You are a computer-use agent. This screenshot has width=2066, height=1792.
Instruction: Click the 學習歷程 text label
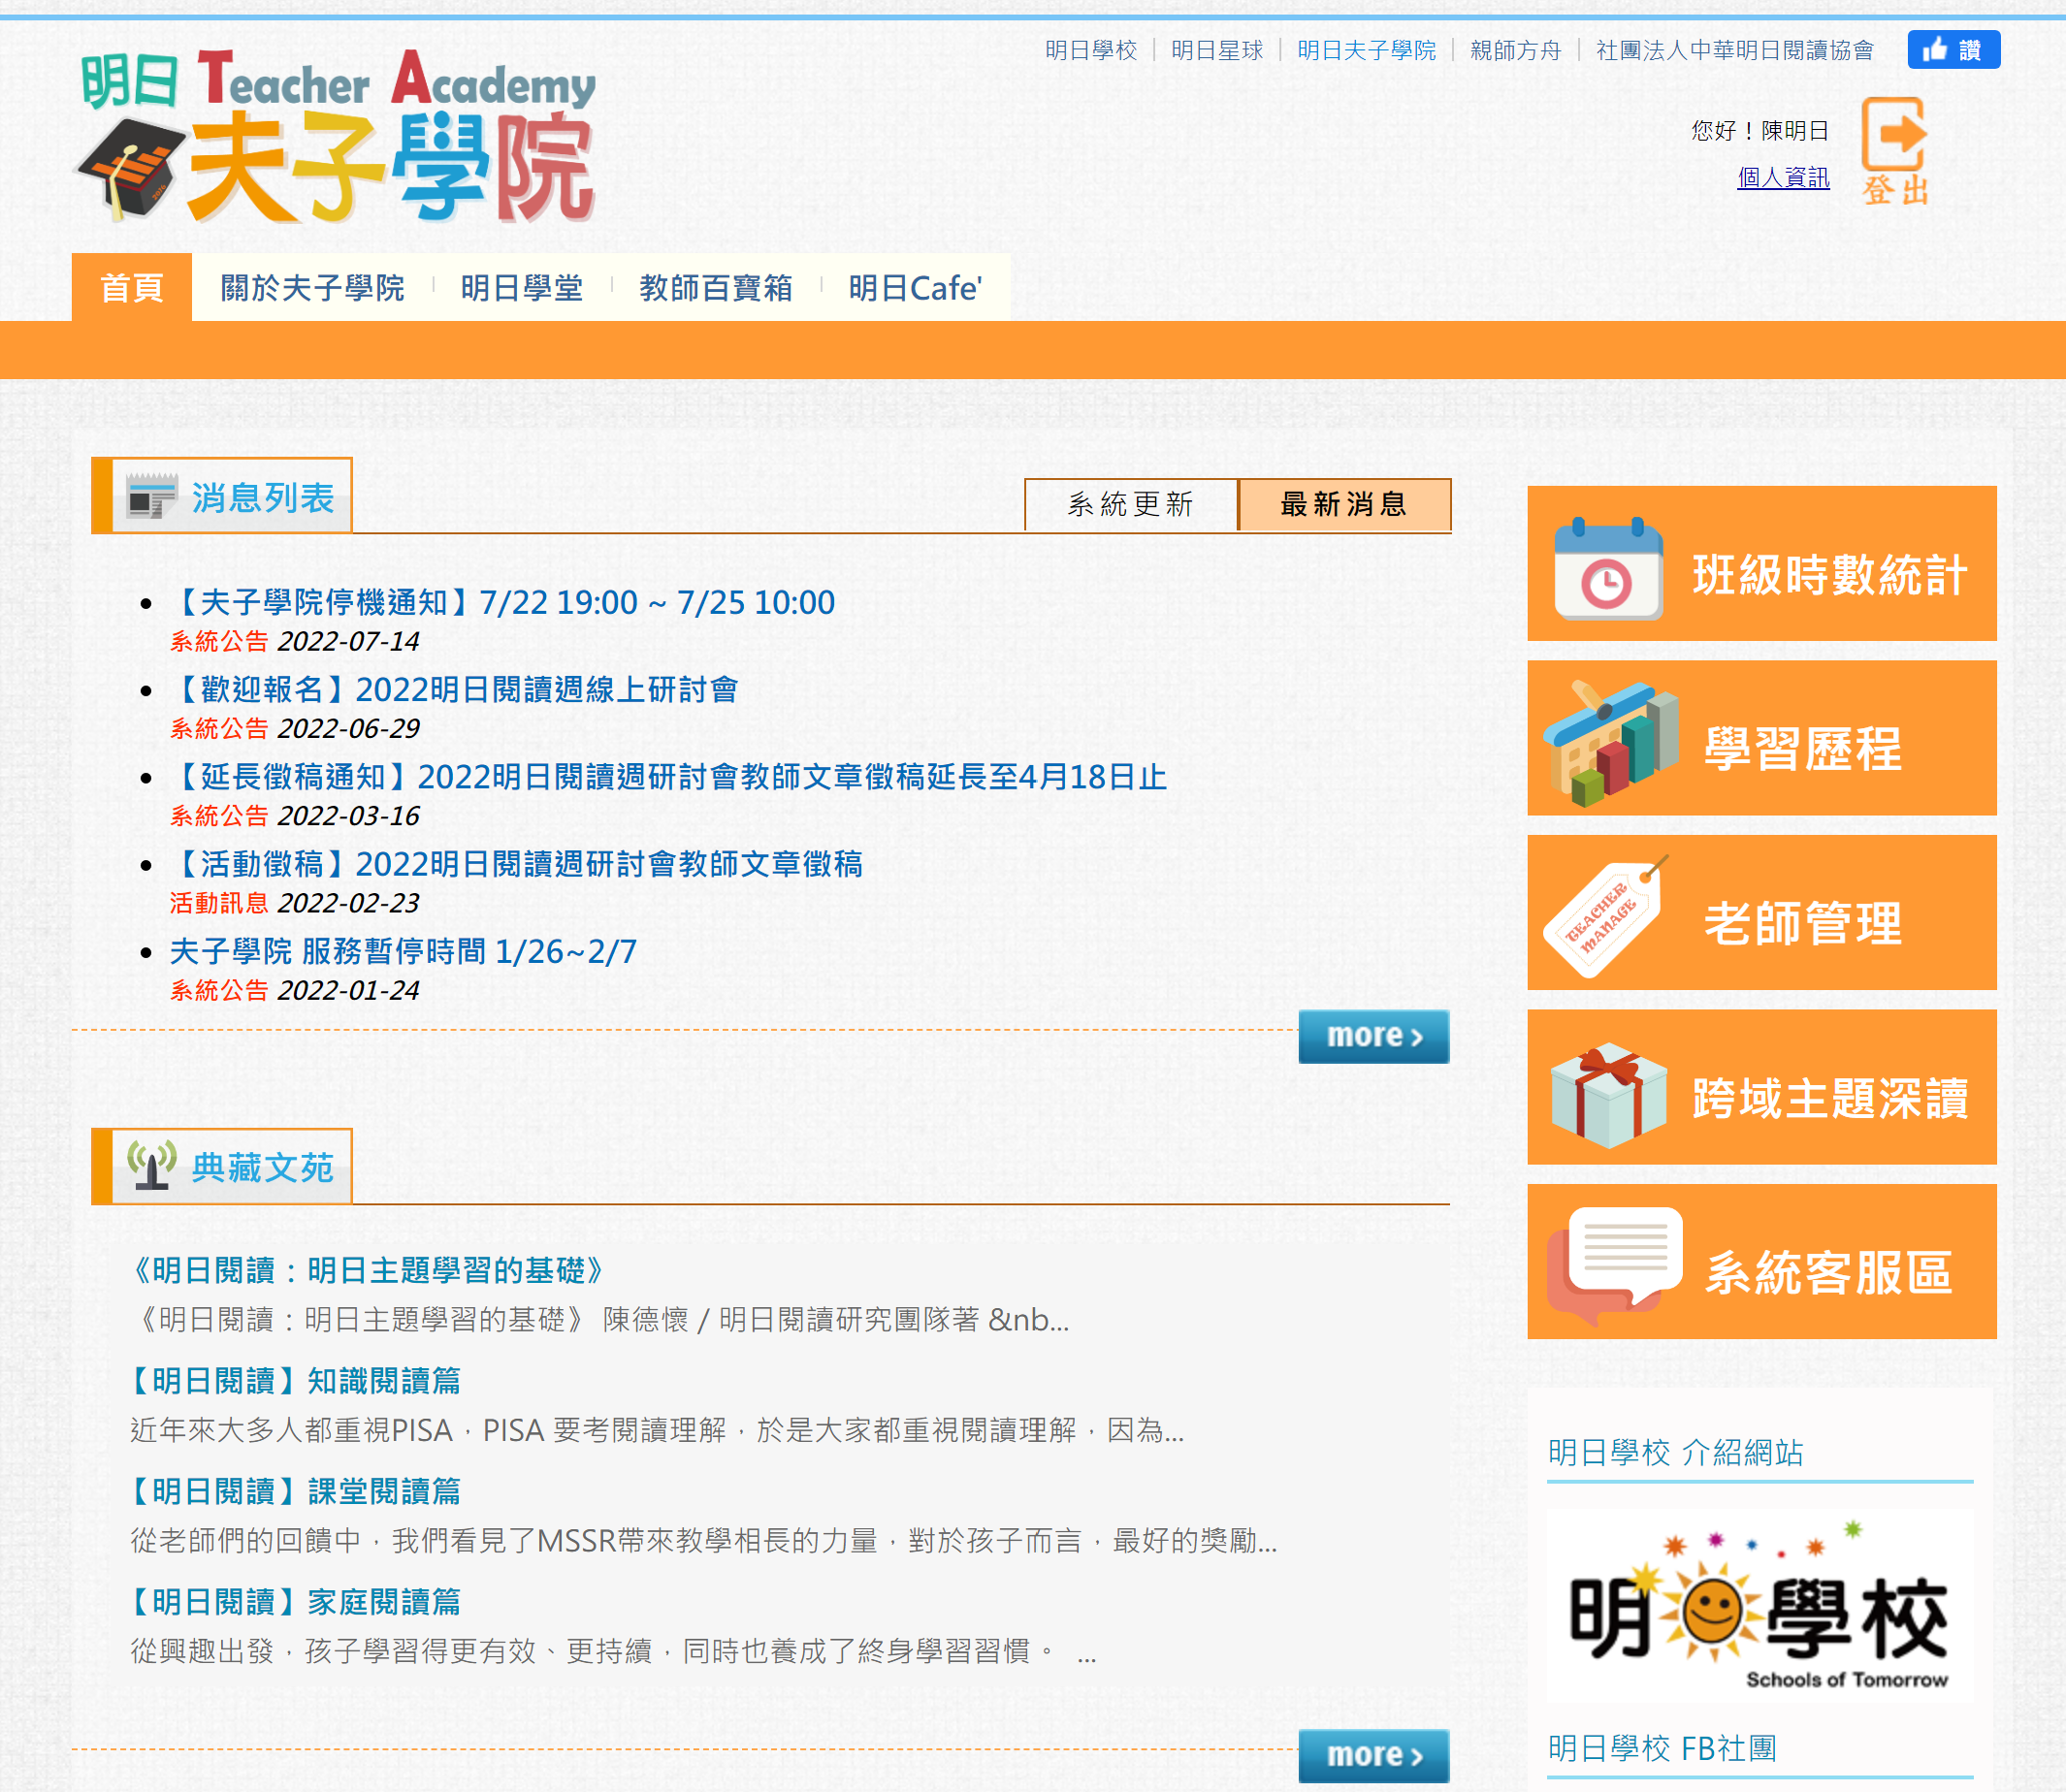pyautogui.click(x=1802, y=749)
